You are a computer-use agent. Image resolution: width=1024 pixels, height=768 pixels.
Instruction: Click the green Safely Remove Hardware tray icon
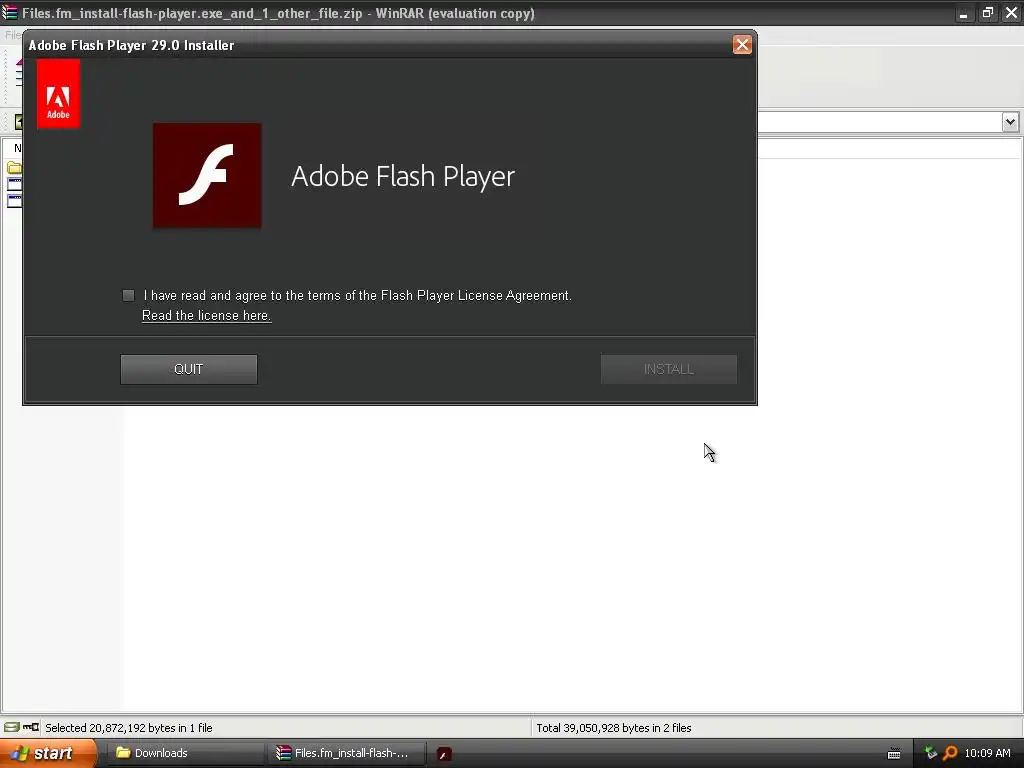[x=931, y=754]
